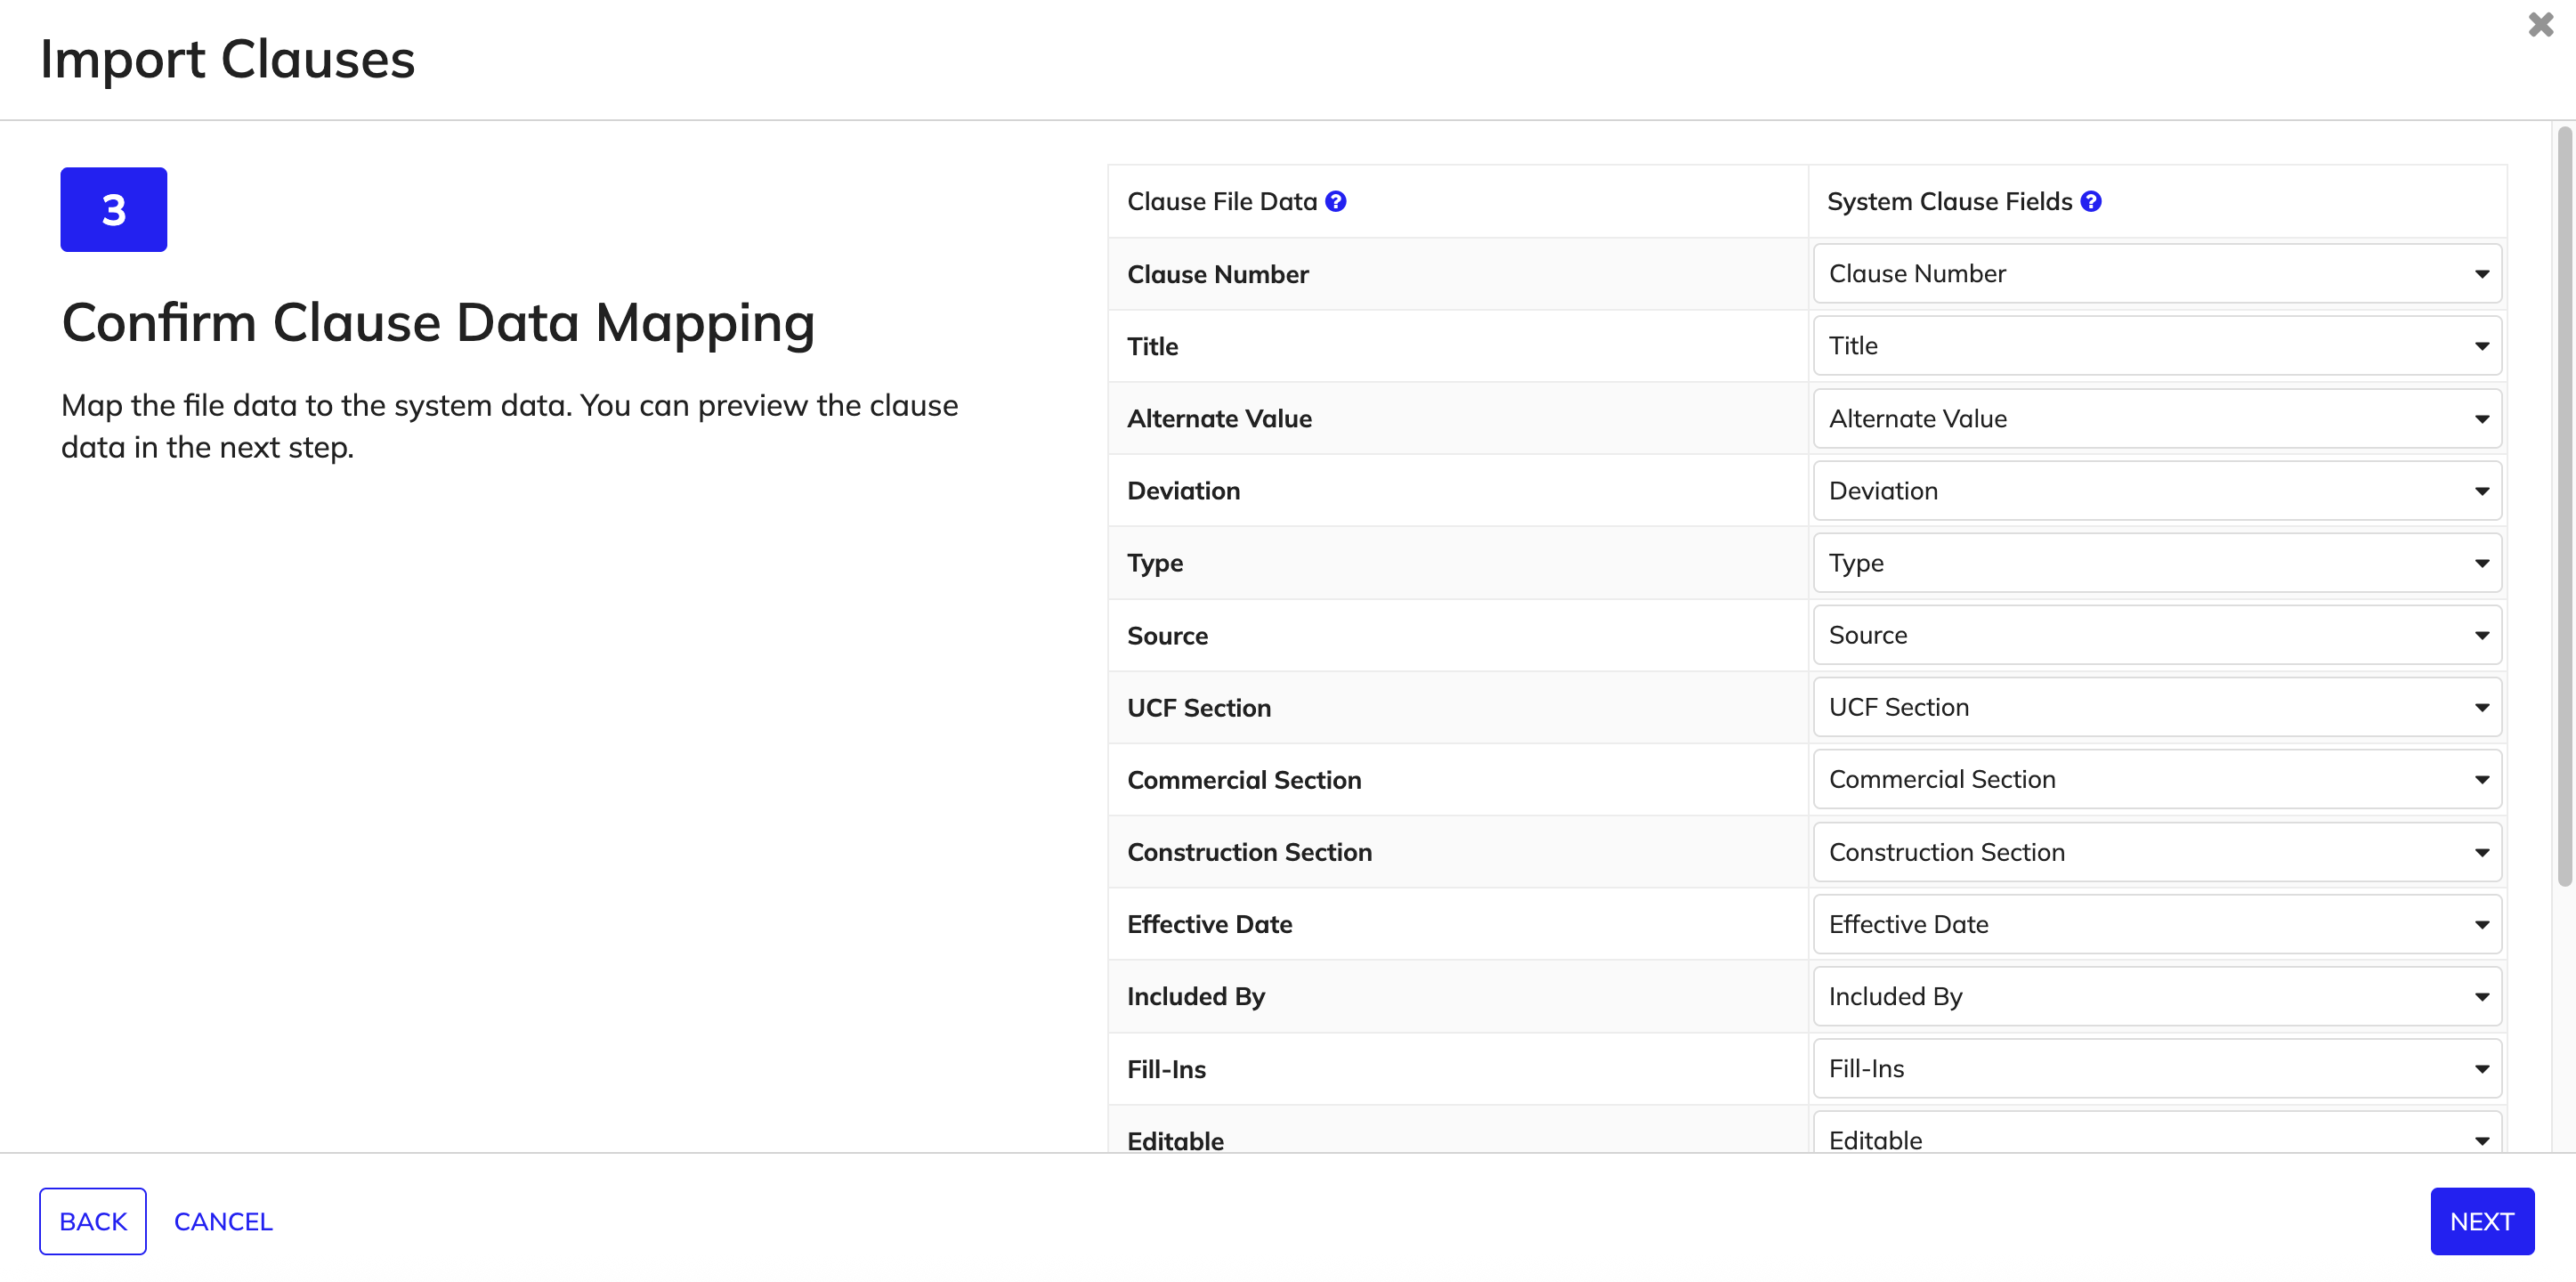
Task: Click the 'Clause Number' file data label
Action: click(x=1217, y=274)
